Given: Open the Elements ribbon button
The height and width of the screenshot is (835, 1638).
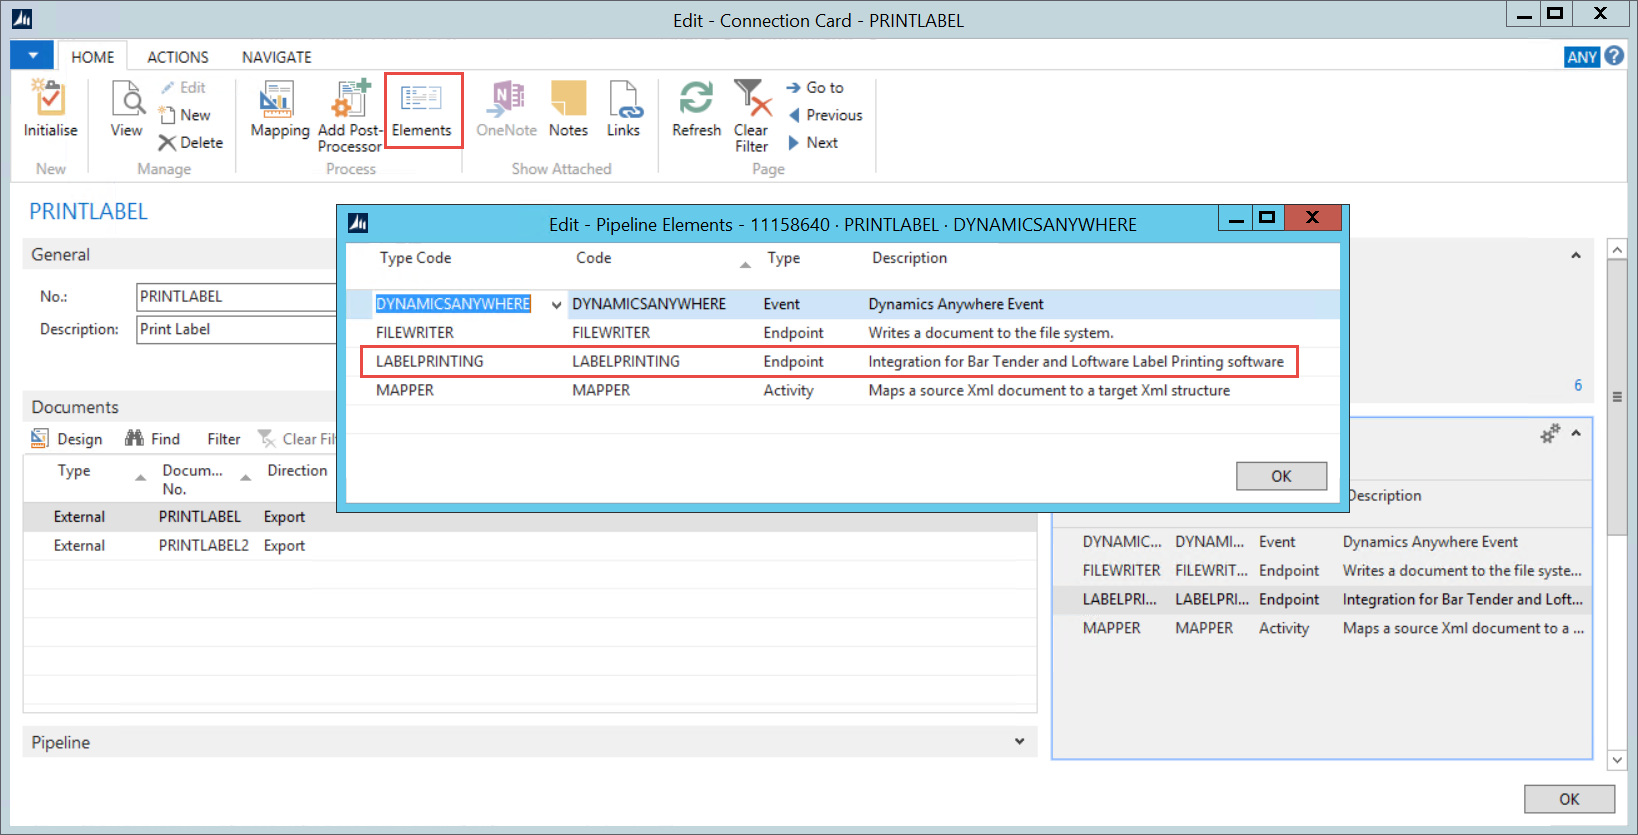Looking at the screenshot, I should pyautogui.click(x=422, y=110).
